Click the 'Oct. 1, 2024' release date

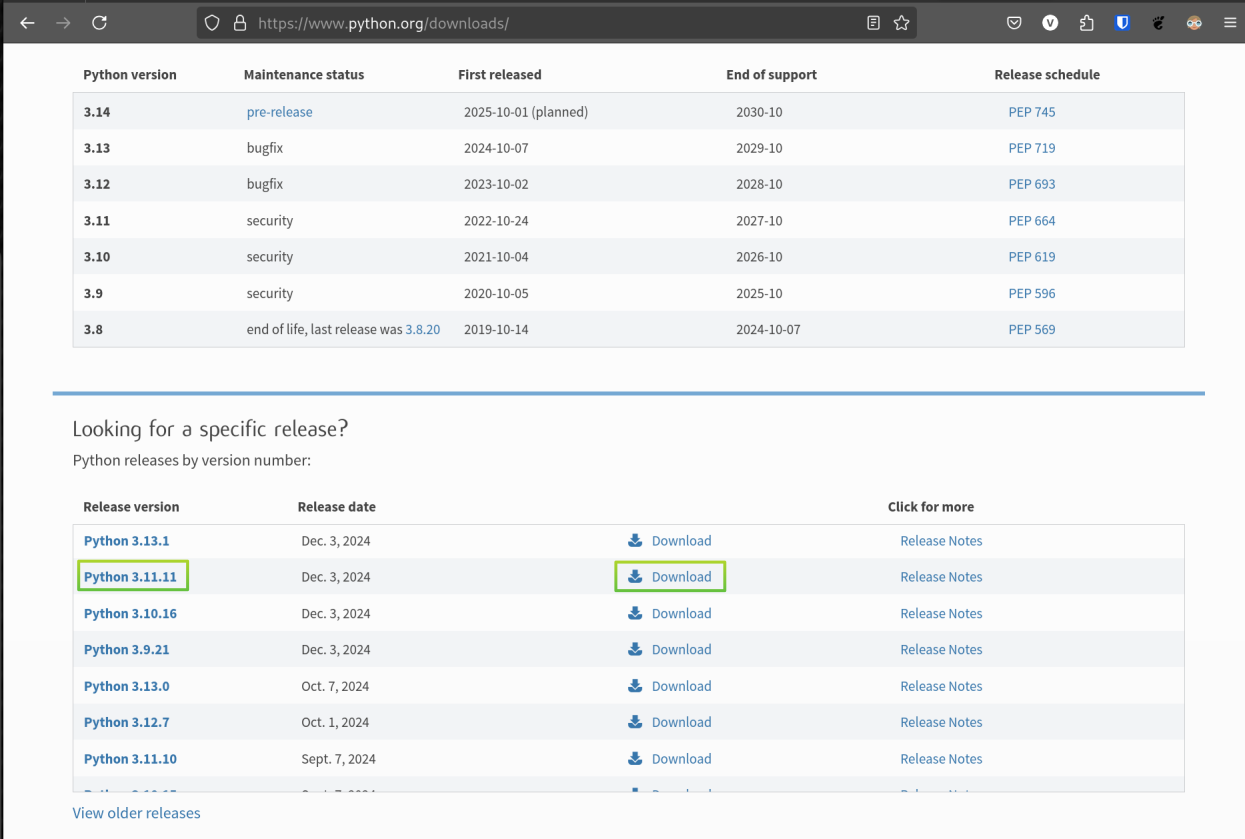[x=335, y=722]
